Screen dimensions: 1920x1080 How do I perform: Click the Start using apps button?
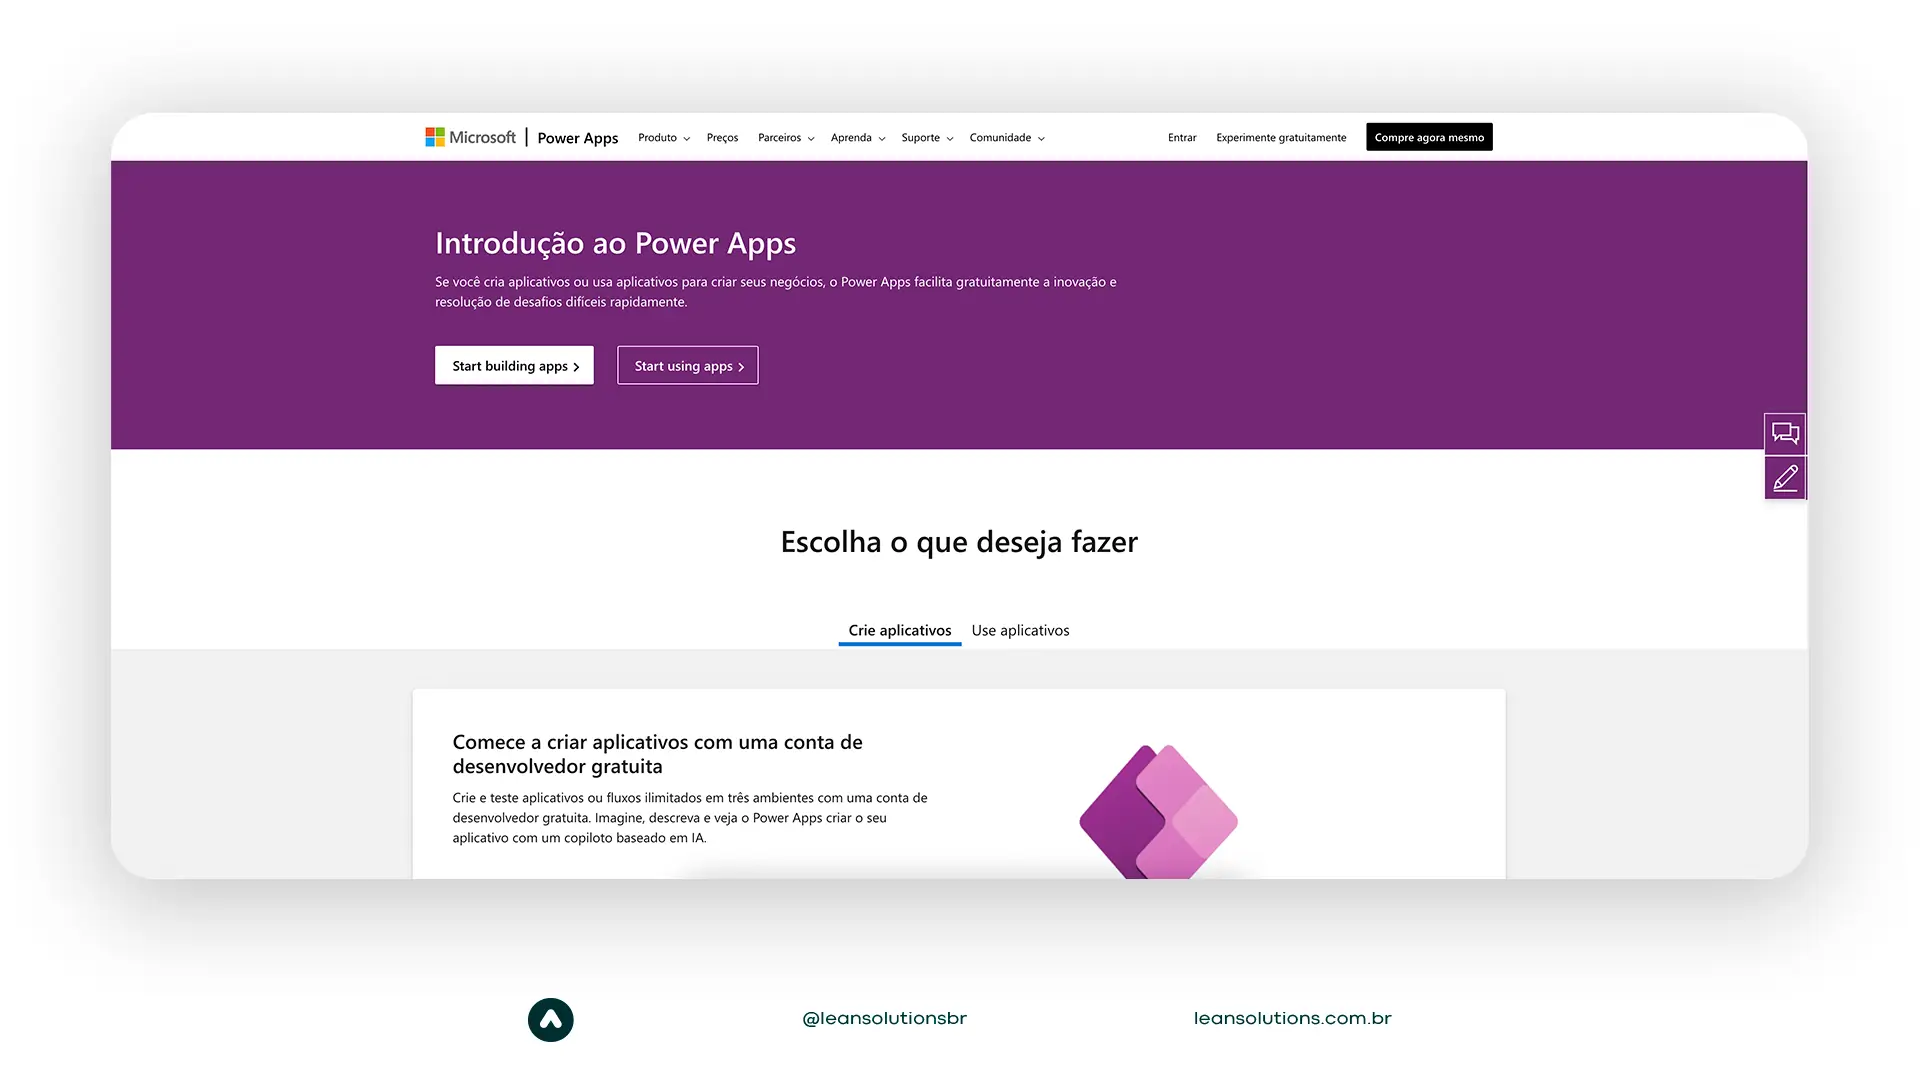687,365
